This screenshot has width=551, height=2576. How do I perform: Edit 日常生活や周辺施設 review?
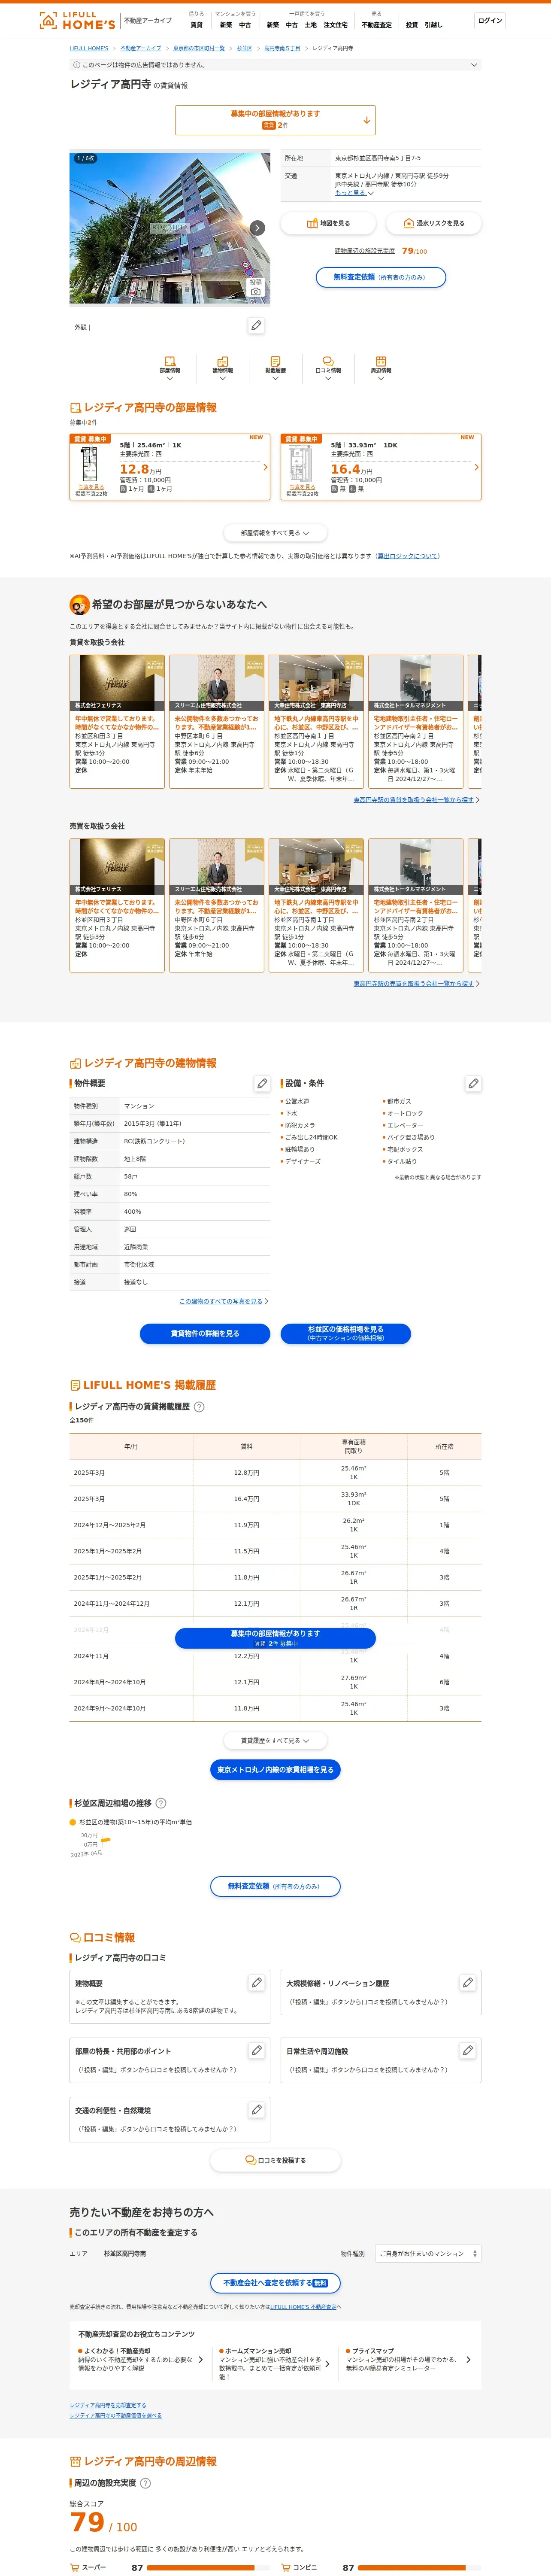click(468, 2050)
